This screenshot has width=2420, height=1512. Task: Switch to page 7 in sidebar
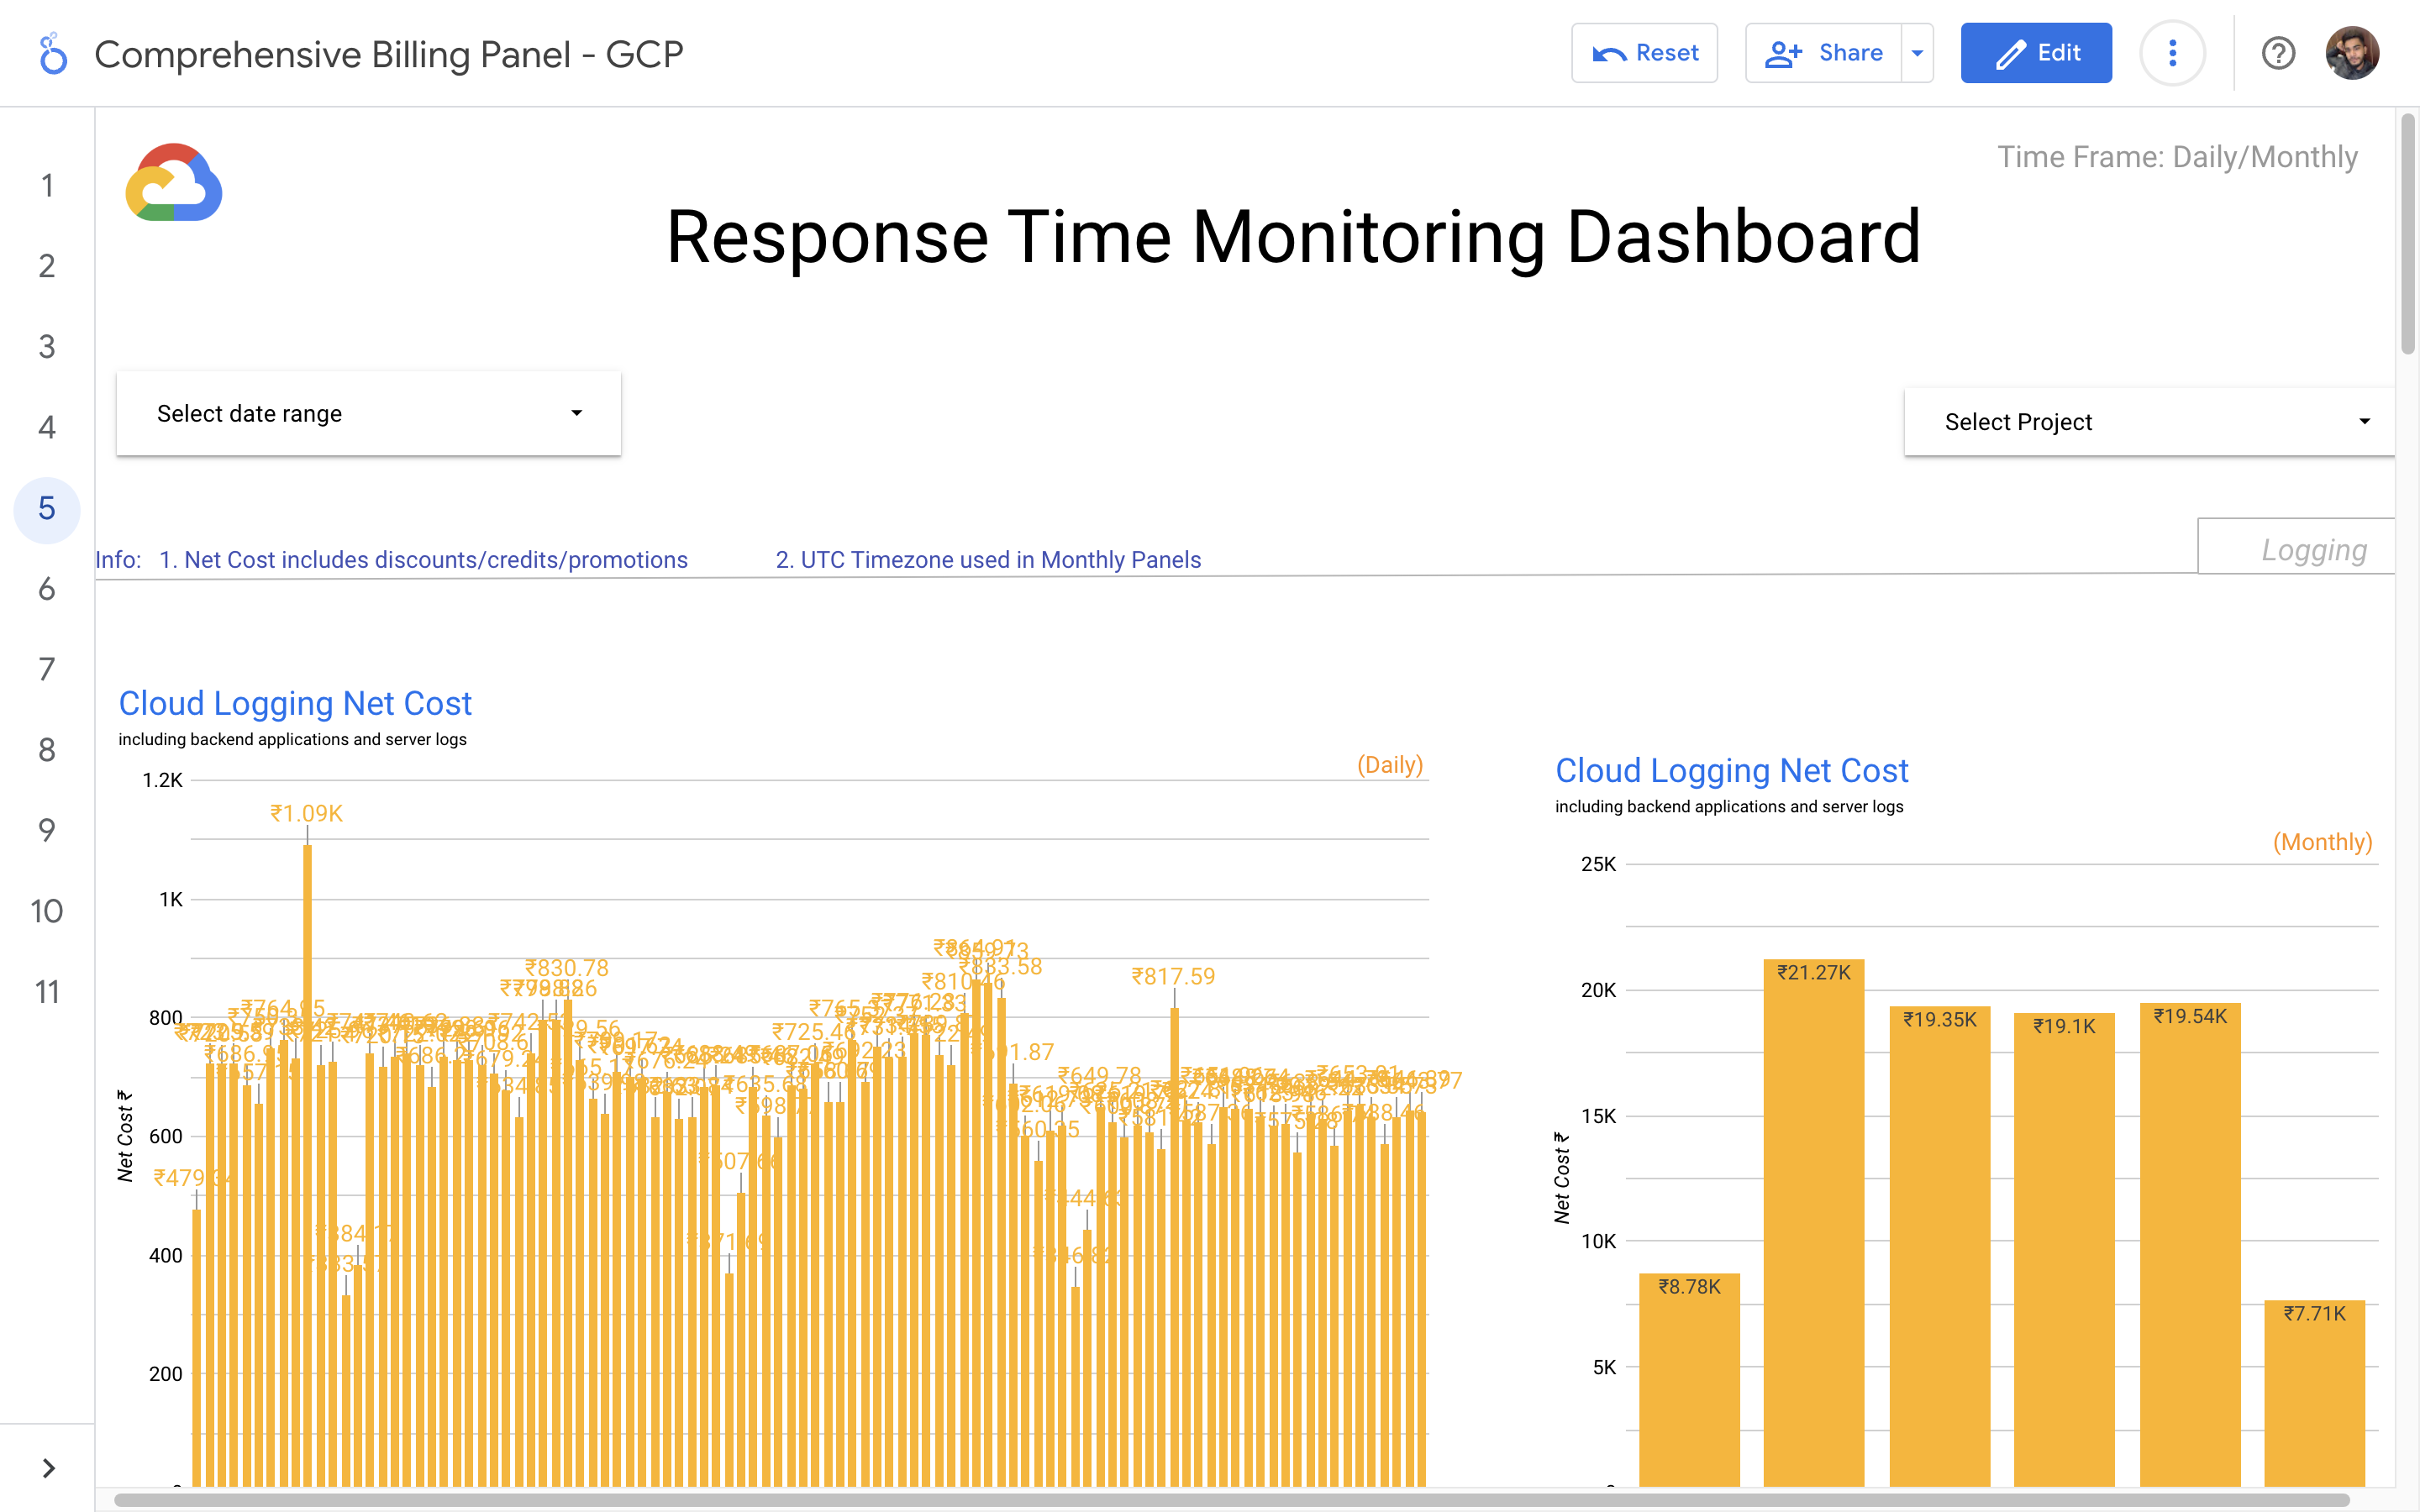47,669
